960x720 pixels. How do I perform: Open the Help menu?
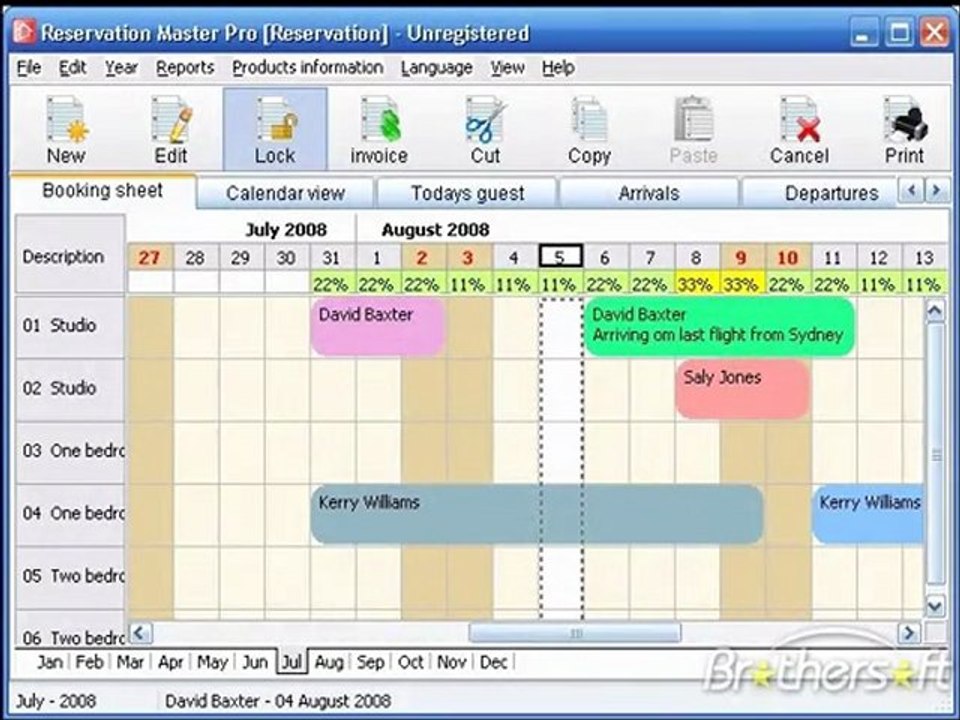[558, 67]
